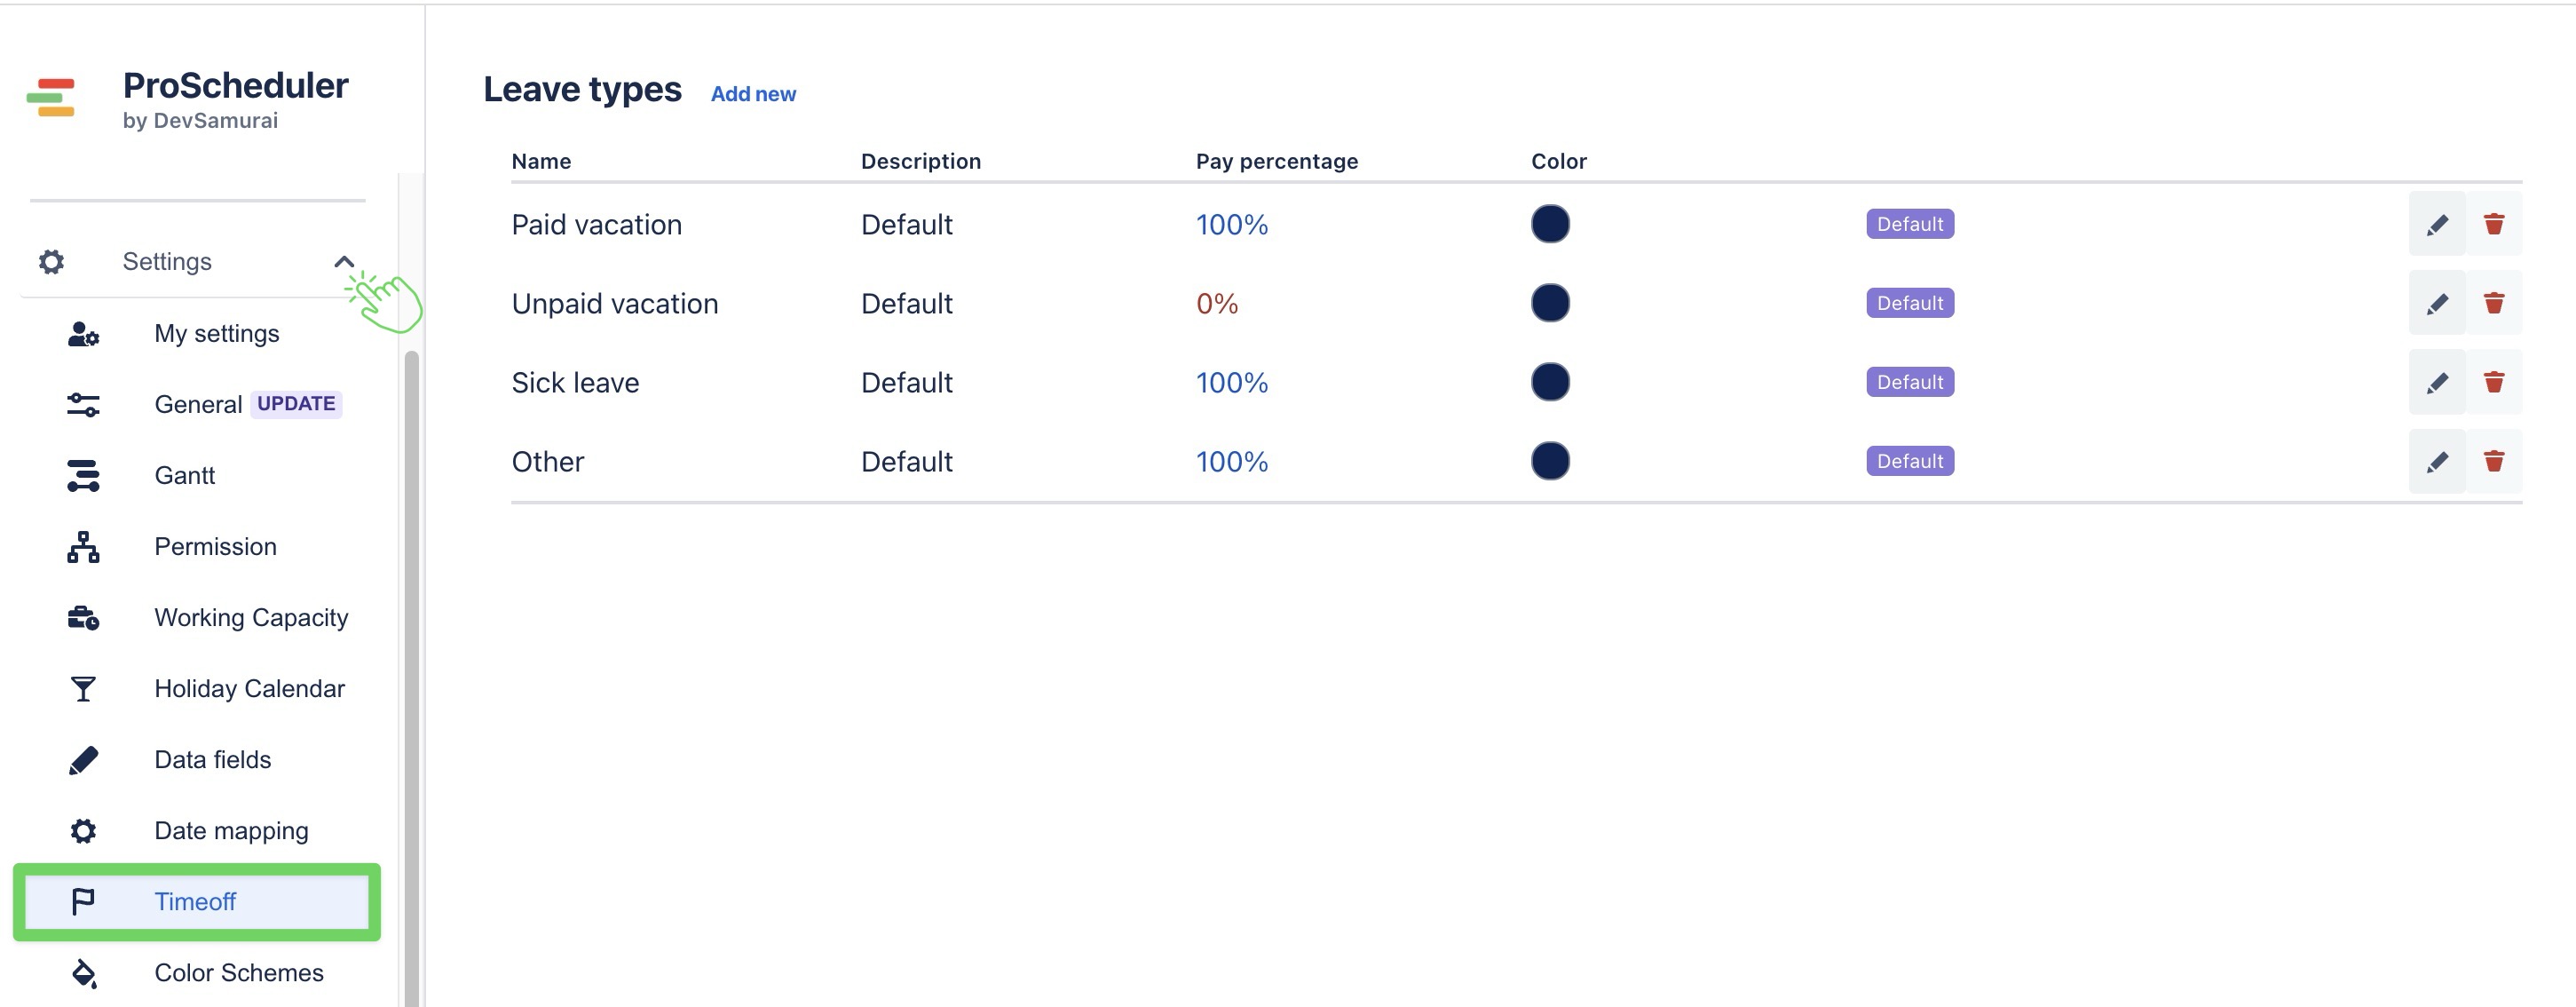Open the Timeoff settings page
2576x1007 pixels.
coord(197,902)
